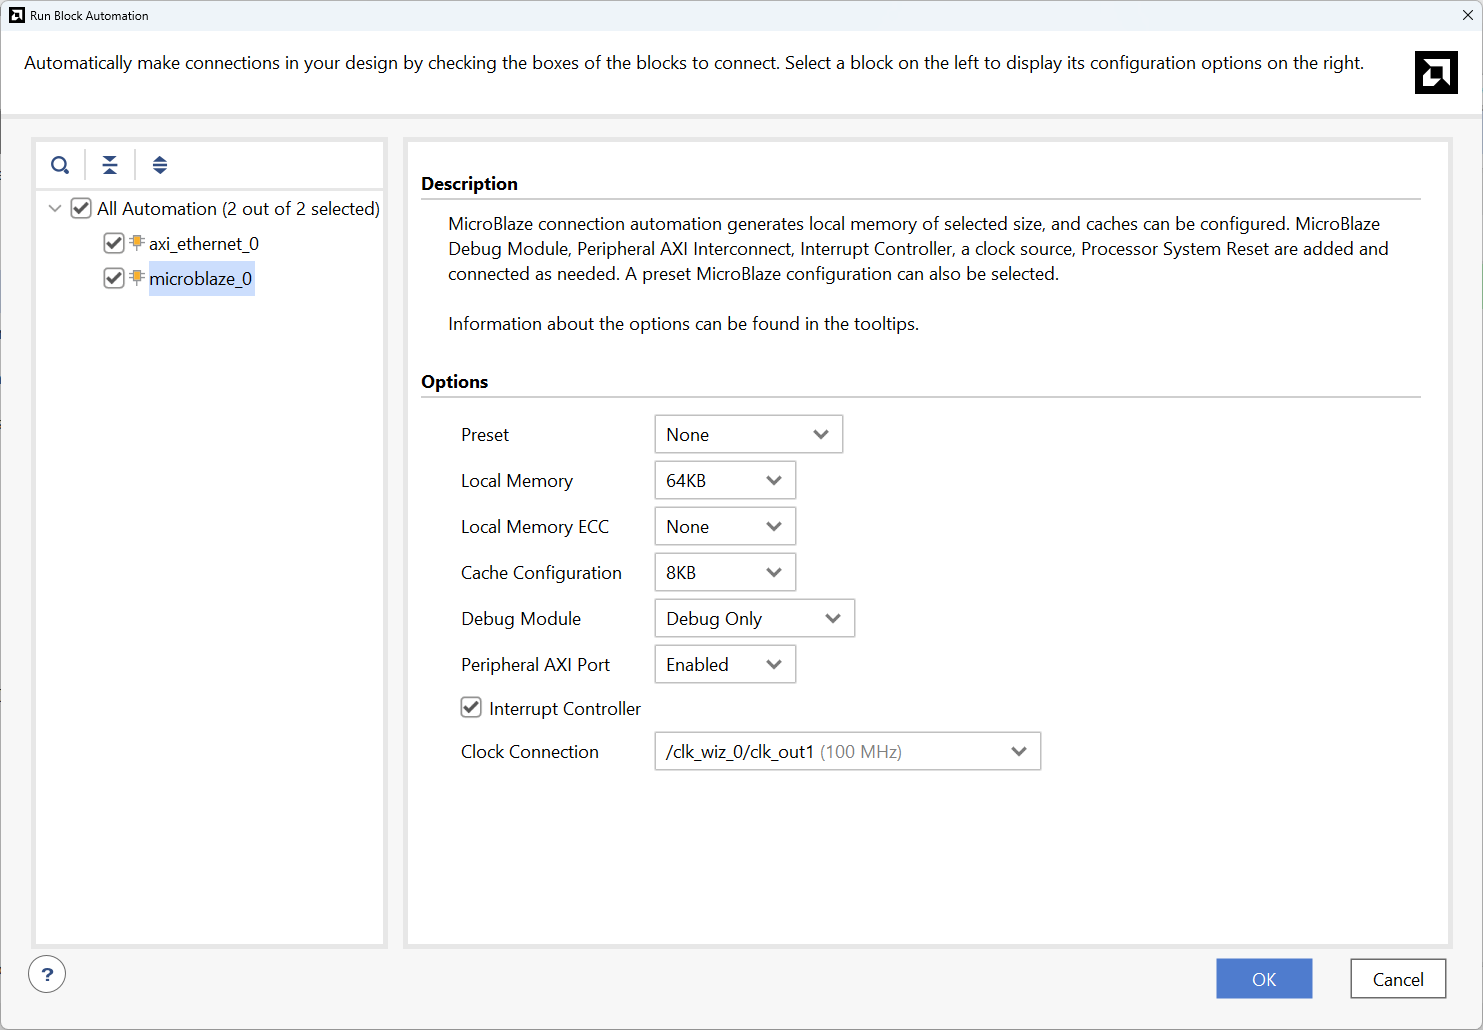This screenshot has height=1030, width=1483.
Task: Click the AMD logo in header
Action: coord(1436,72)
